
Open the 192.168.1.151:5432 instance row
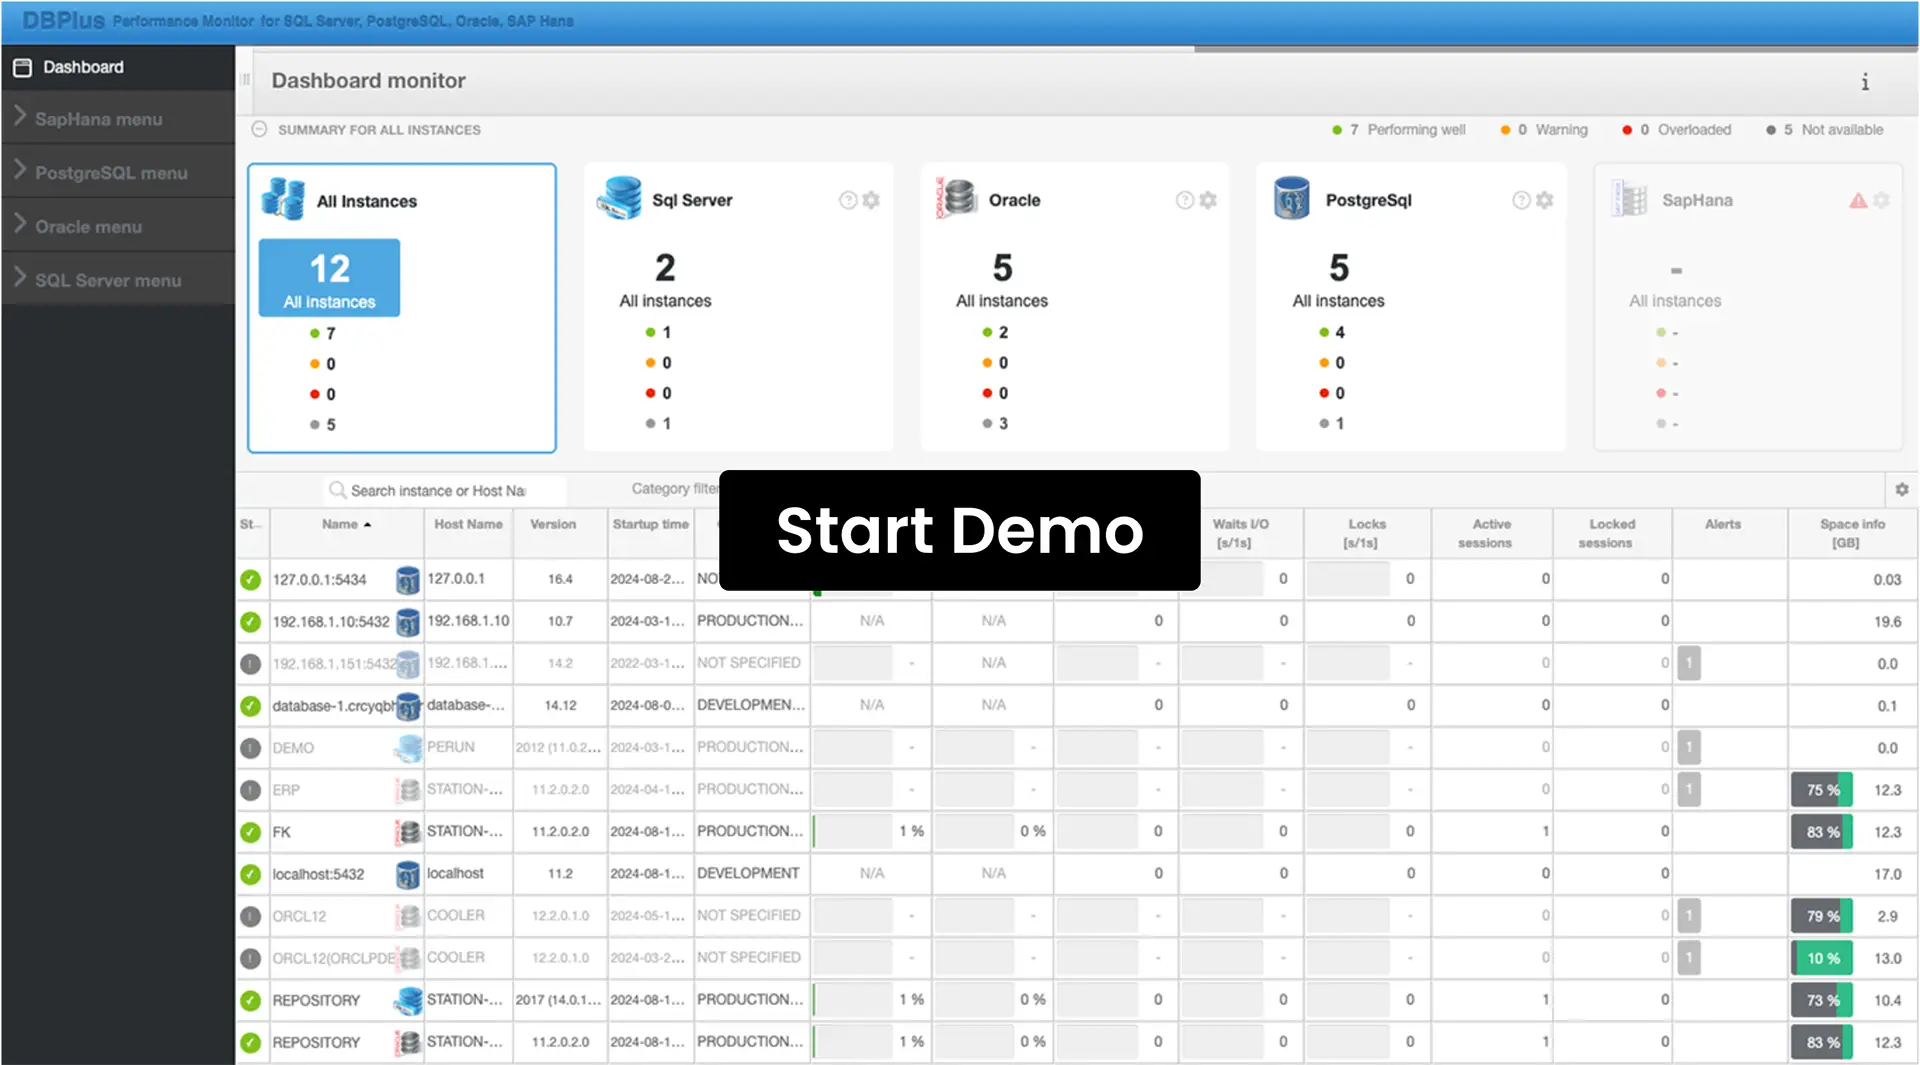click(1078, 664)
